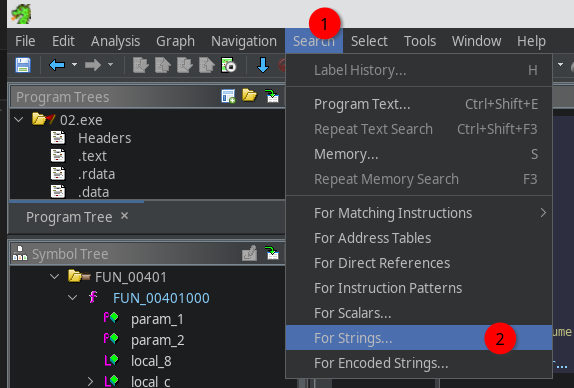Screen dimensions: 574x388
Task: Click the function f icon beside FUN_00401000
Action: click(x=93, y=297)
